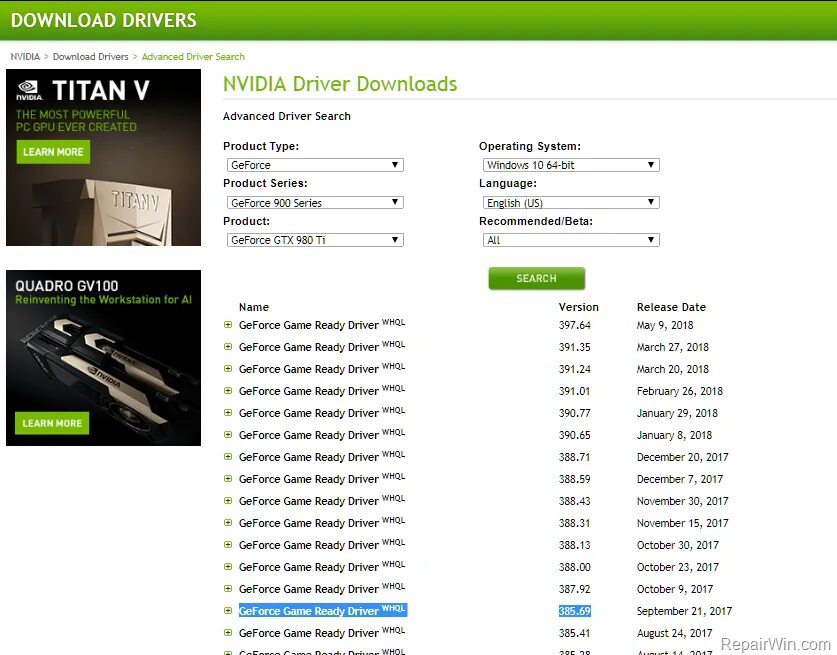Expand the driver version 388.00 row
The width and height of the screenshot is (837, 655).
point(228,566)
